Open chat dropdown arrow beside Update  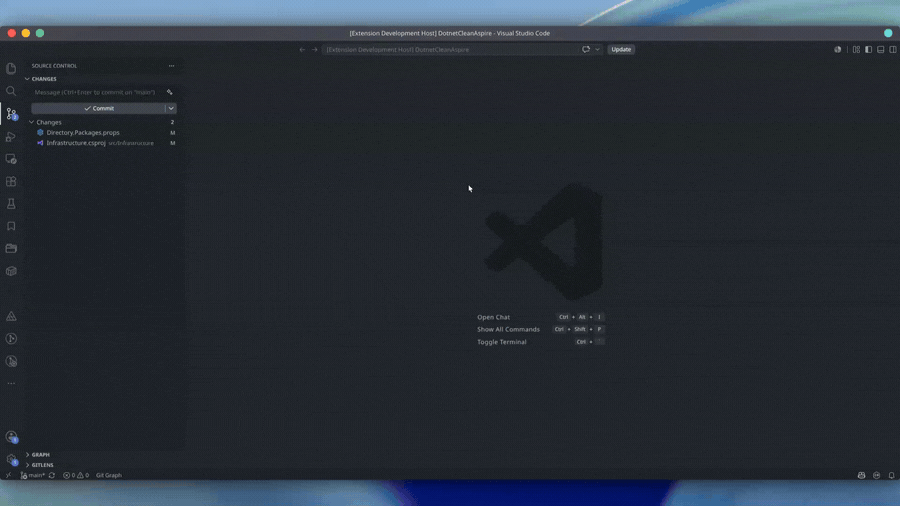click(x=597, y=49)
